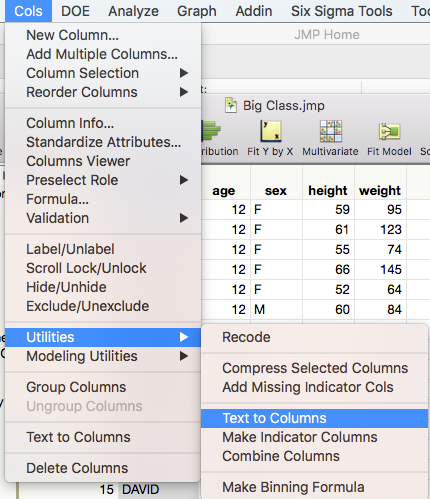Expand the Preselect Role submenu arrow

(x=184, y=180)
